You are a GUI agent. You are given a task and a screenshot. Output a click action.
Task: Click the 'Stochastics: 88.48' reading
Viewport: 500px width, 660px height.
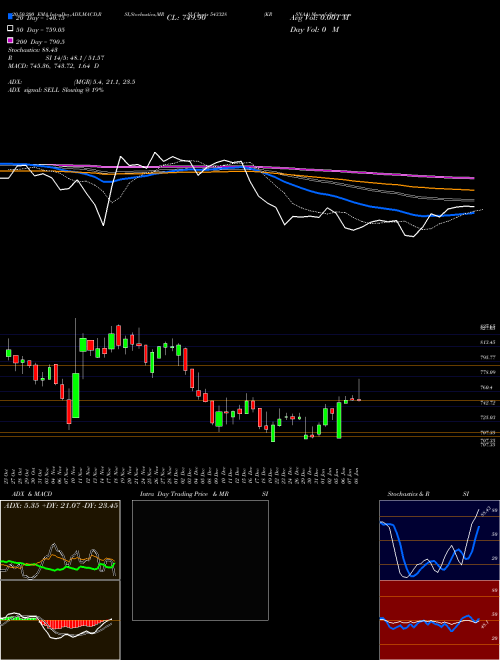33,50
